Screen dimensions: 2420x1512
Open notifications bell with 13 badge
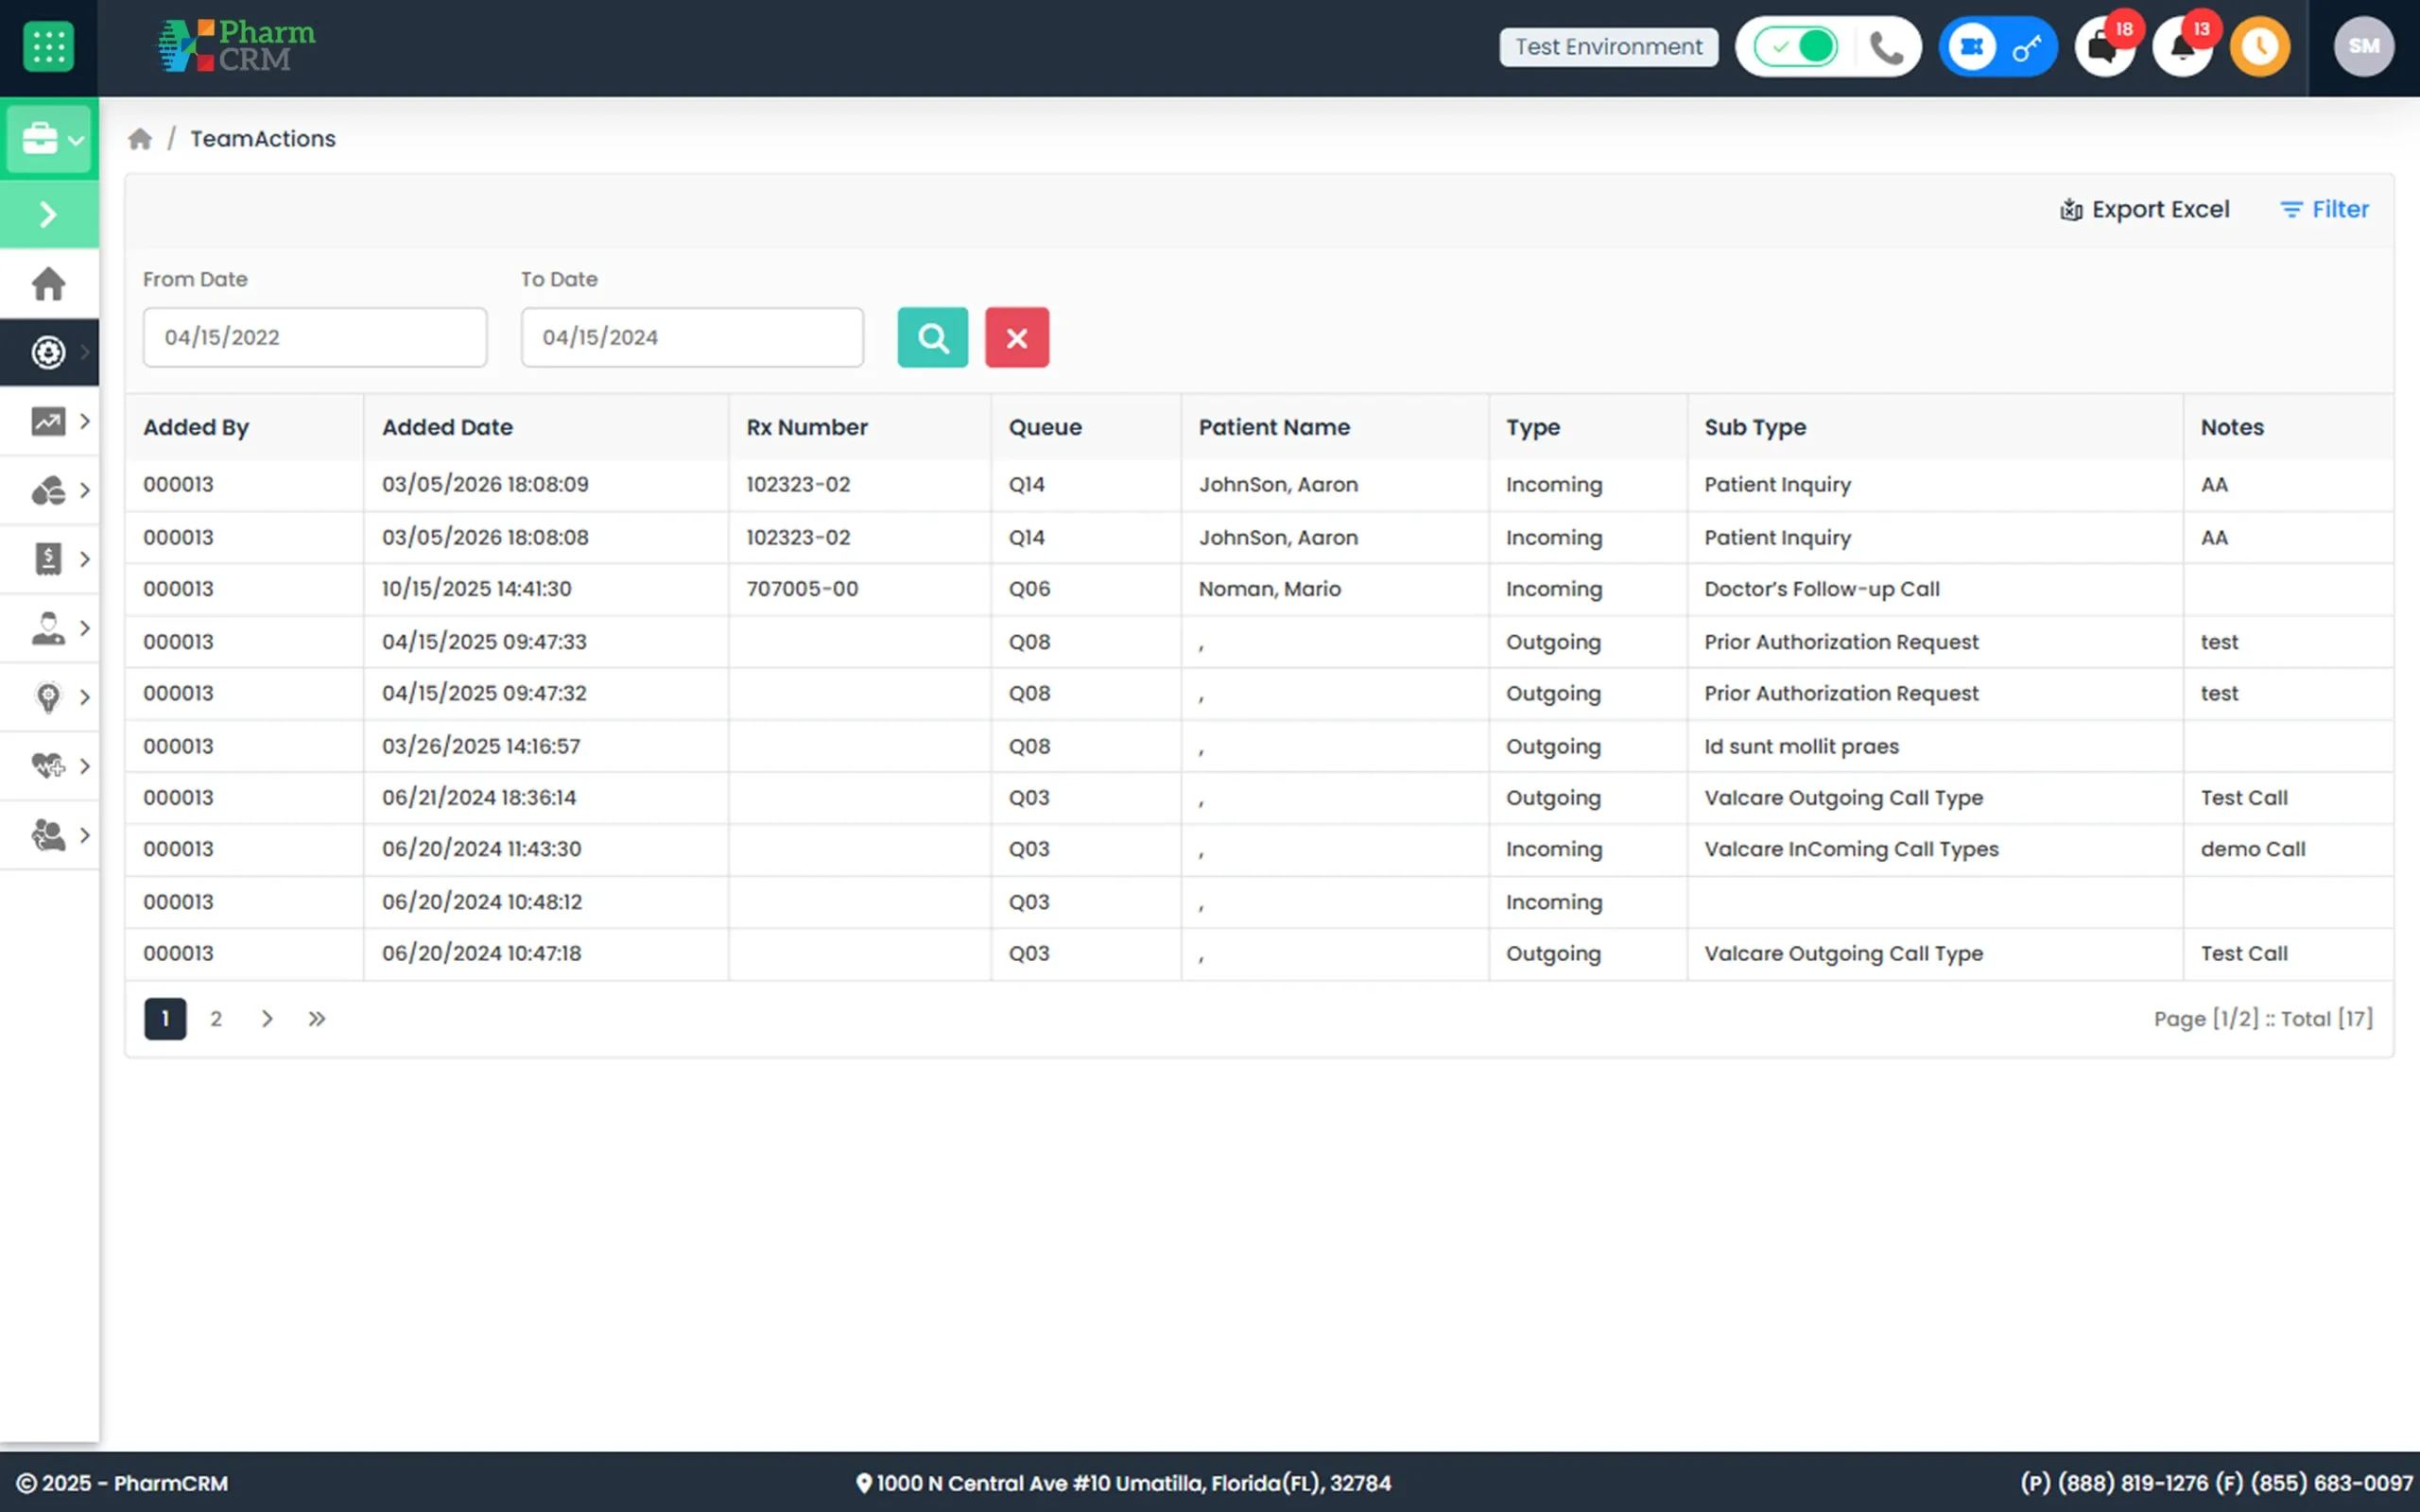[x=2182, y=47]
